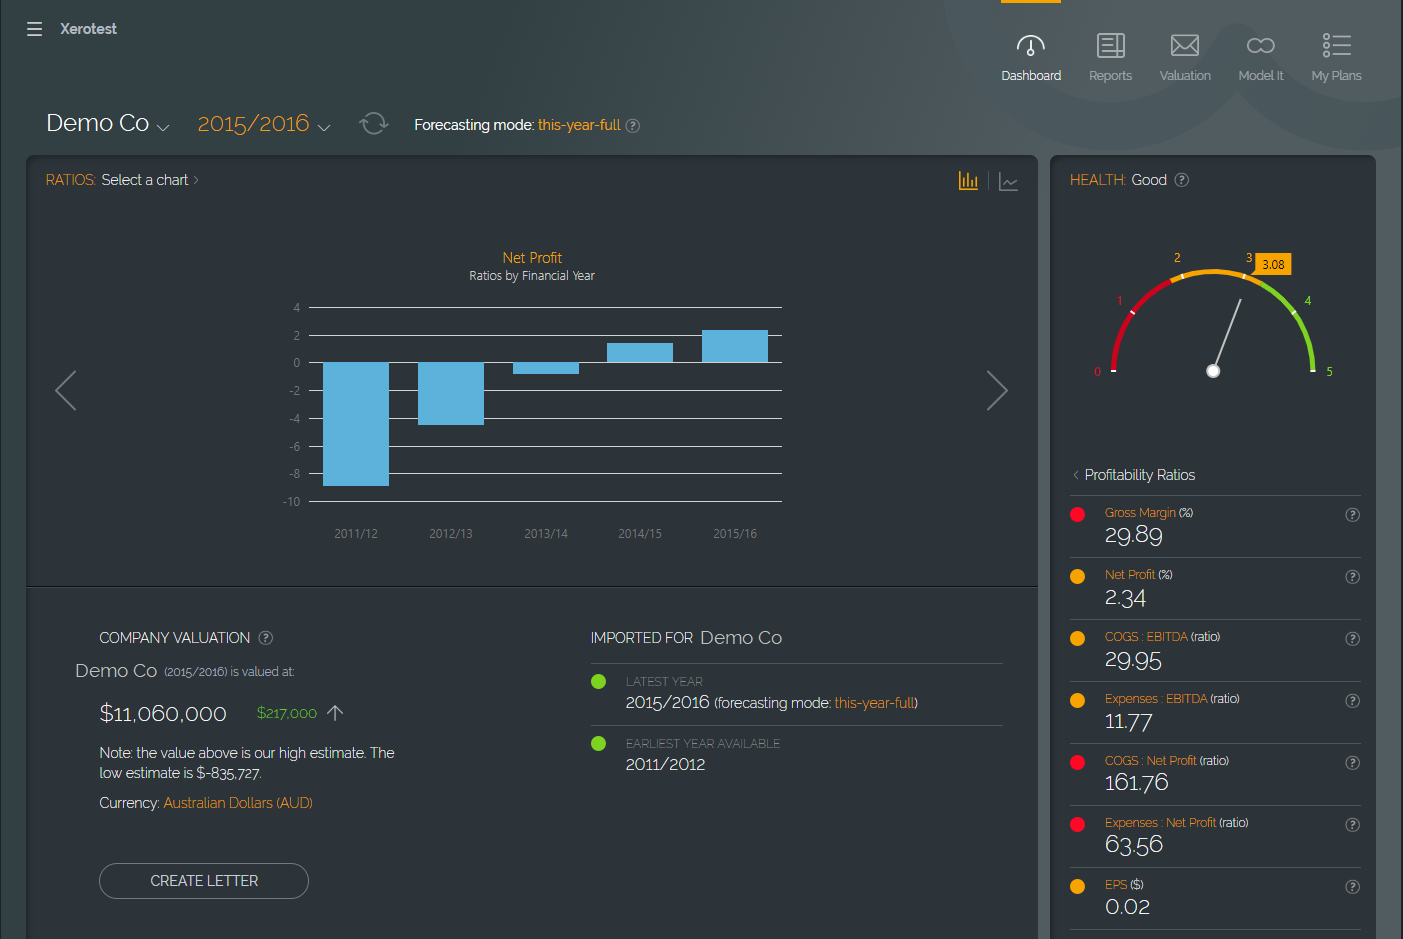
Task: Show next ratio chart arrow
Action: [996, 391]
